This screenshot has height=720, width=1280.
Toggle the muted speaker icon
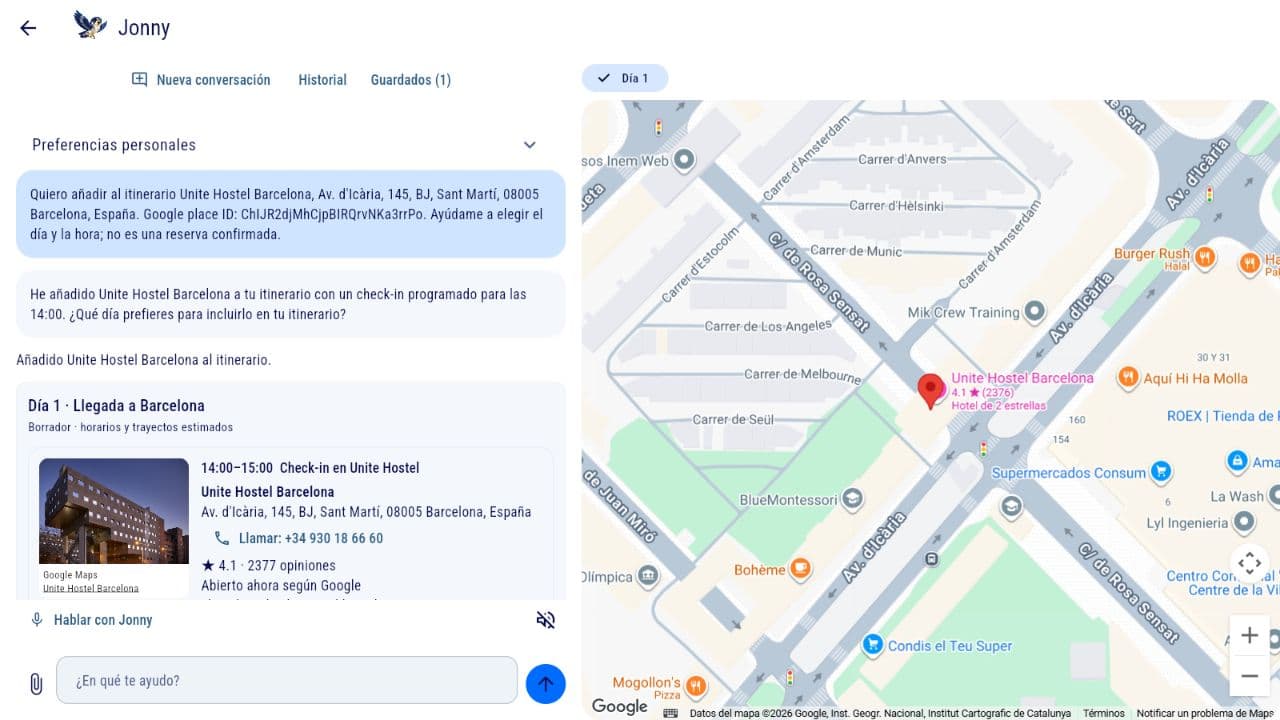click(545, 620)
